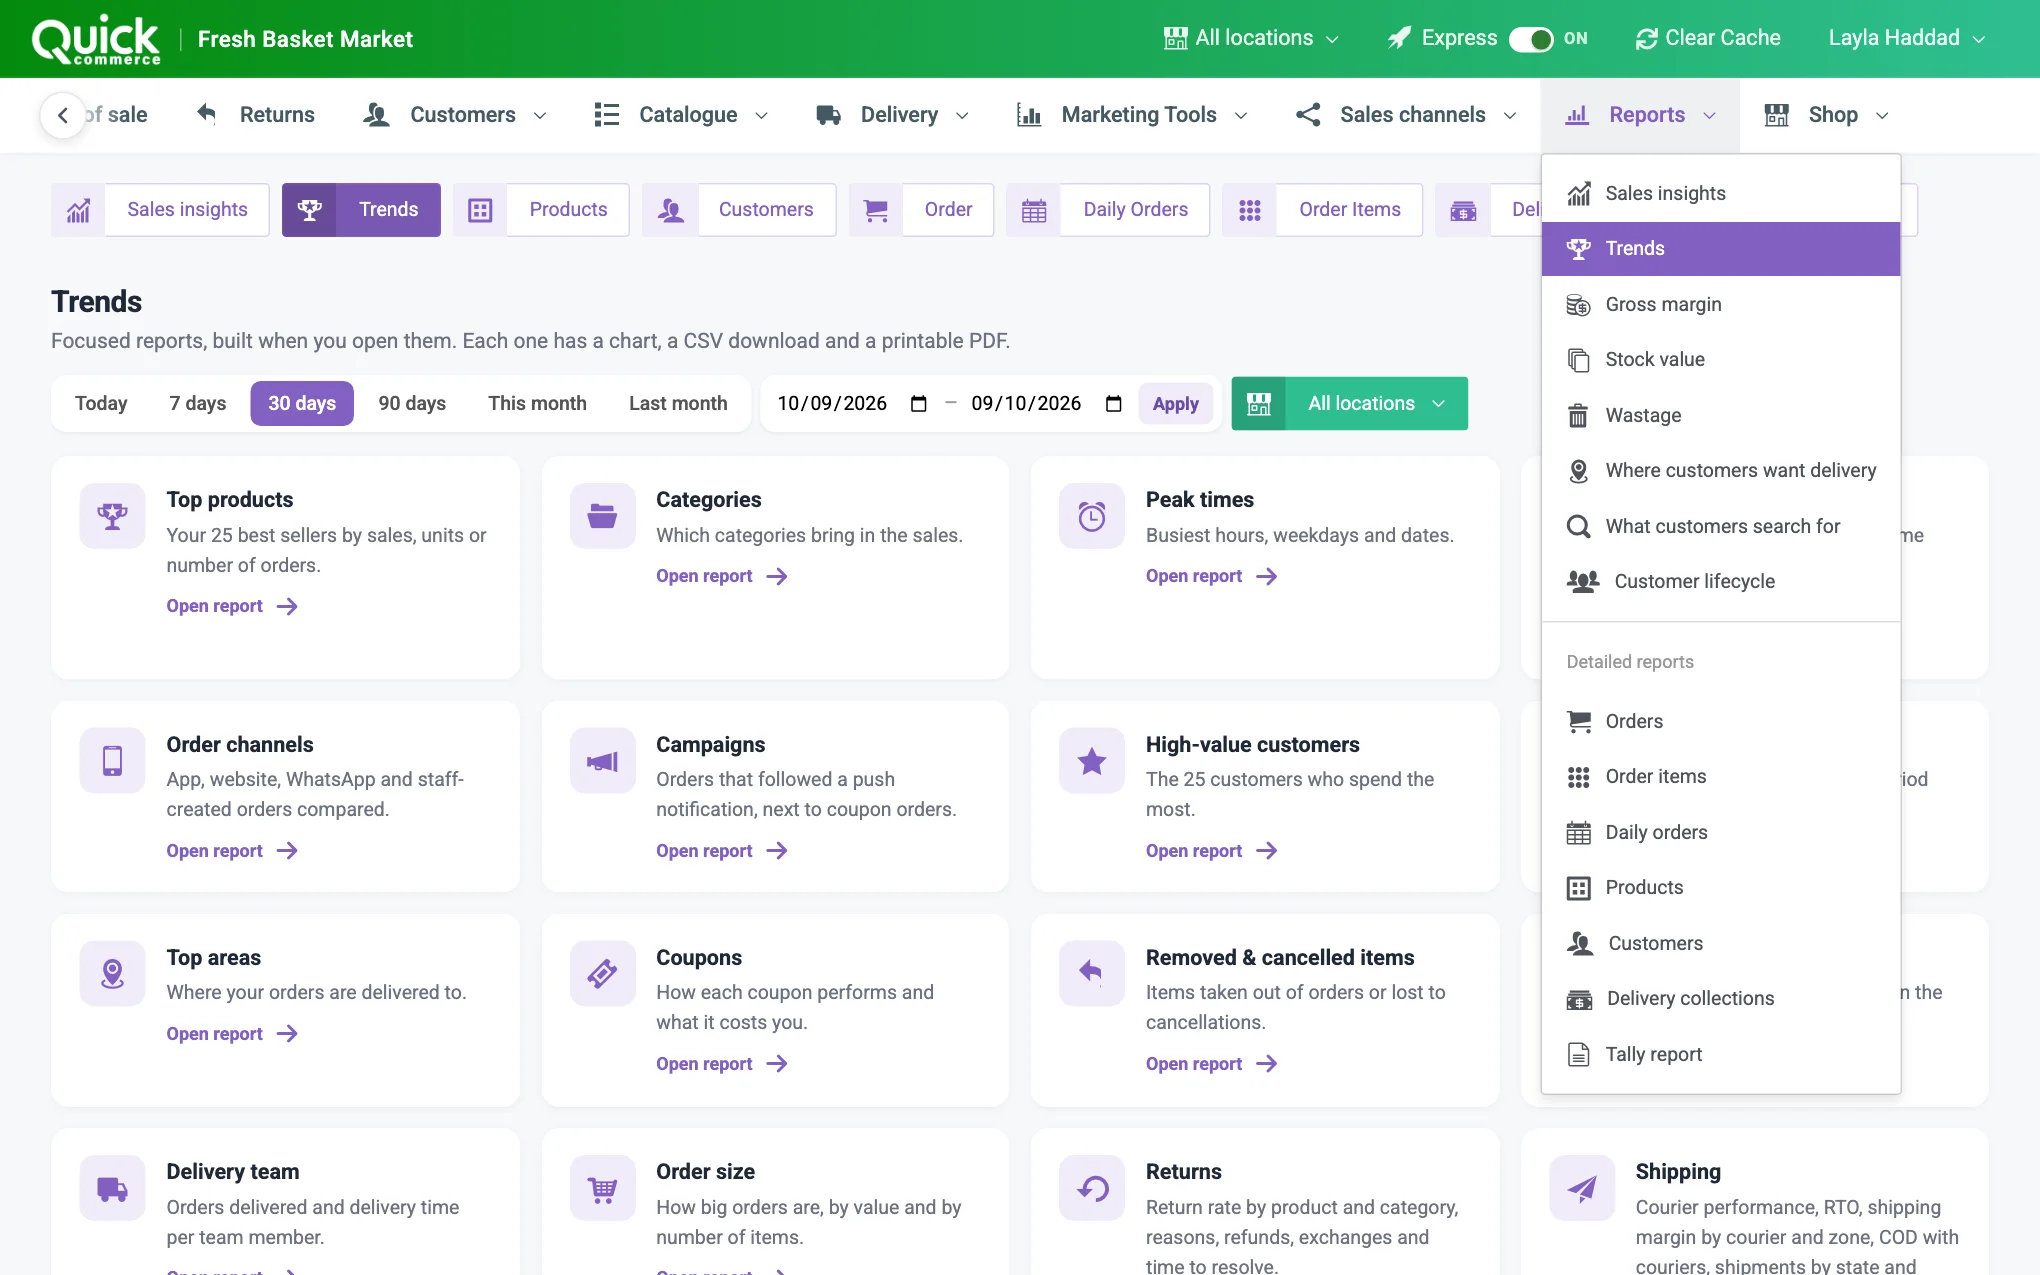
Task: Select the 90 days range
Action: (412, 403)
